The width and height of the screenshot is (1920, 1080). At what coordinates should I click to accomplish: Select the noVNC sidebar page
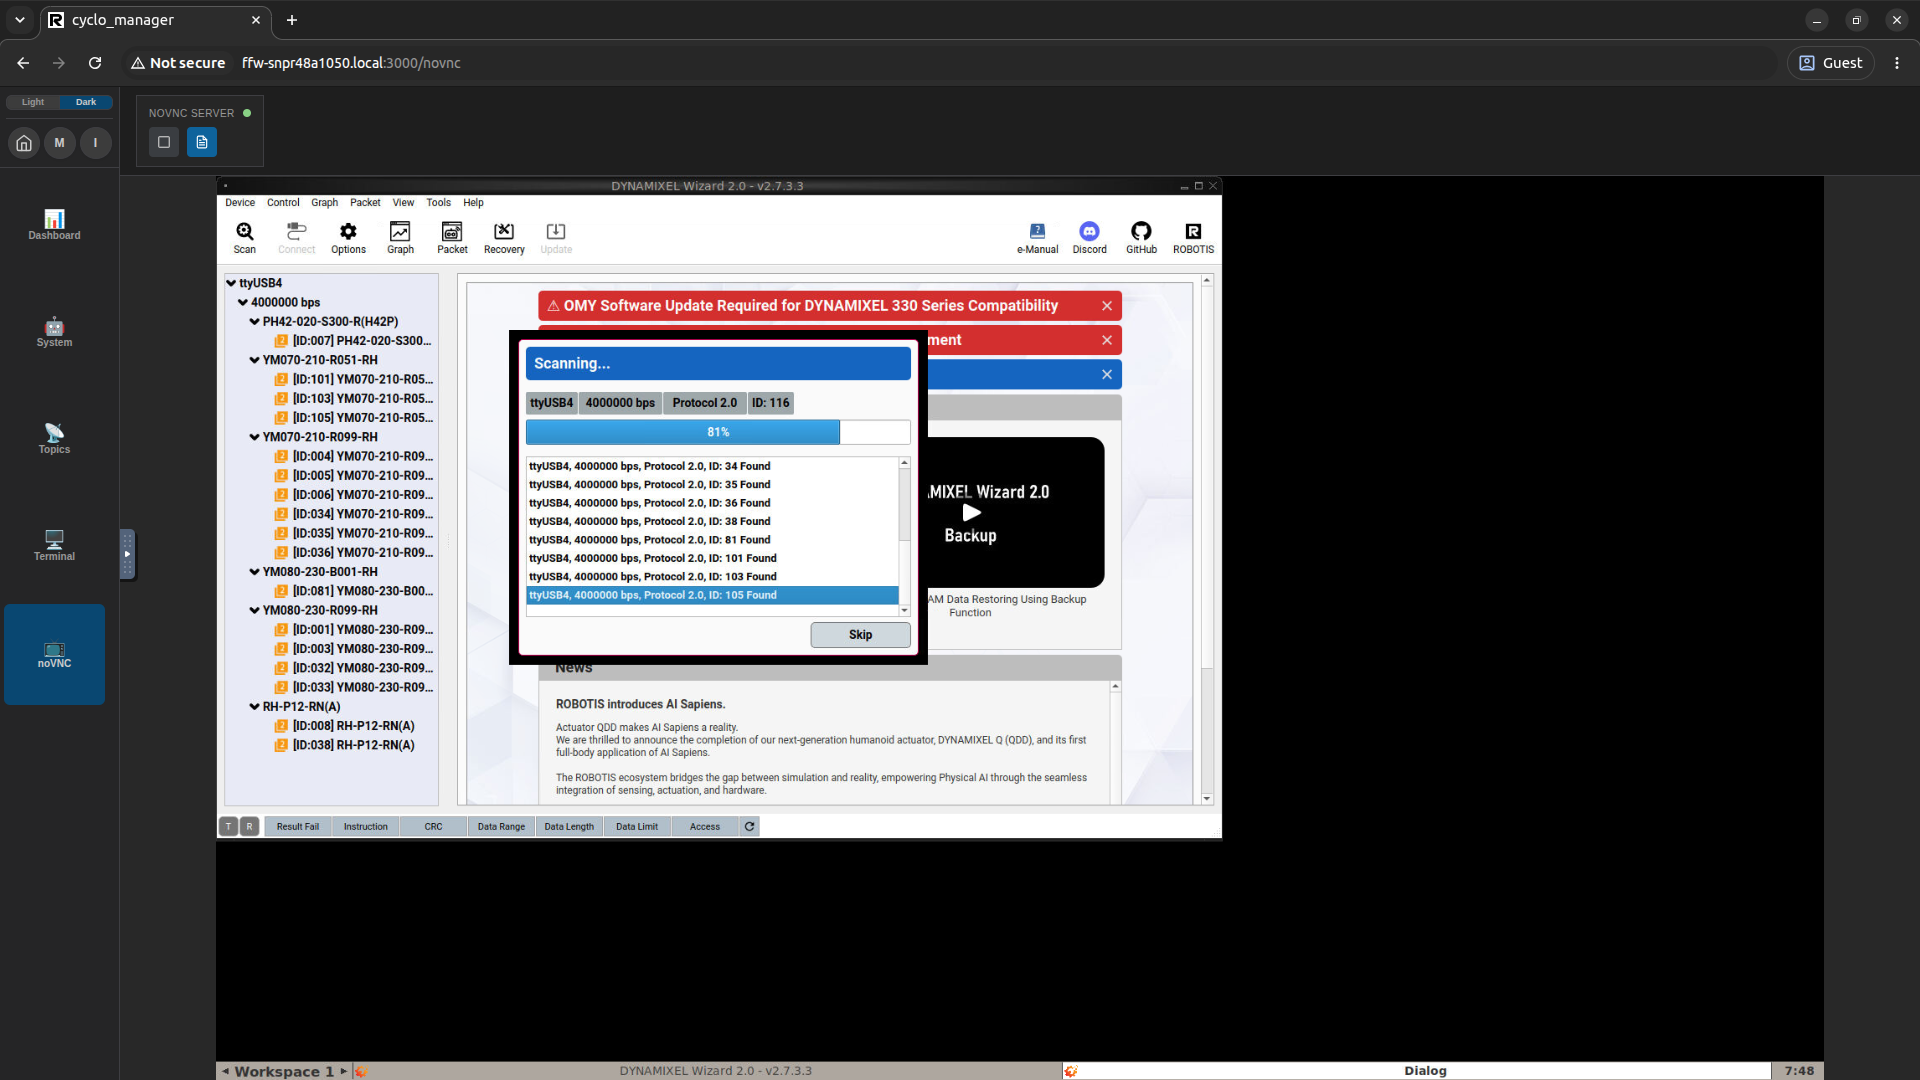(54, 654)
